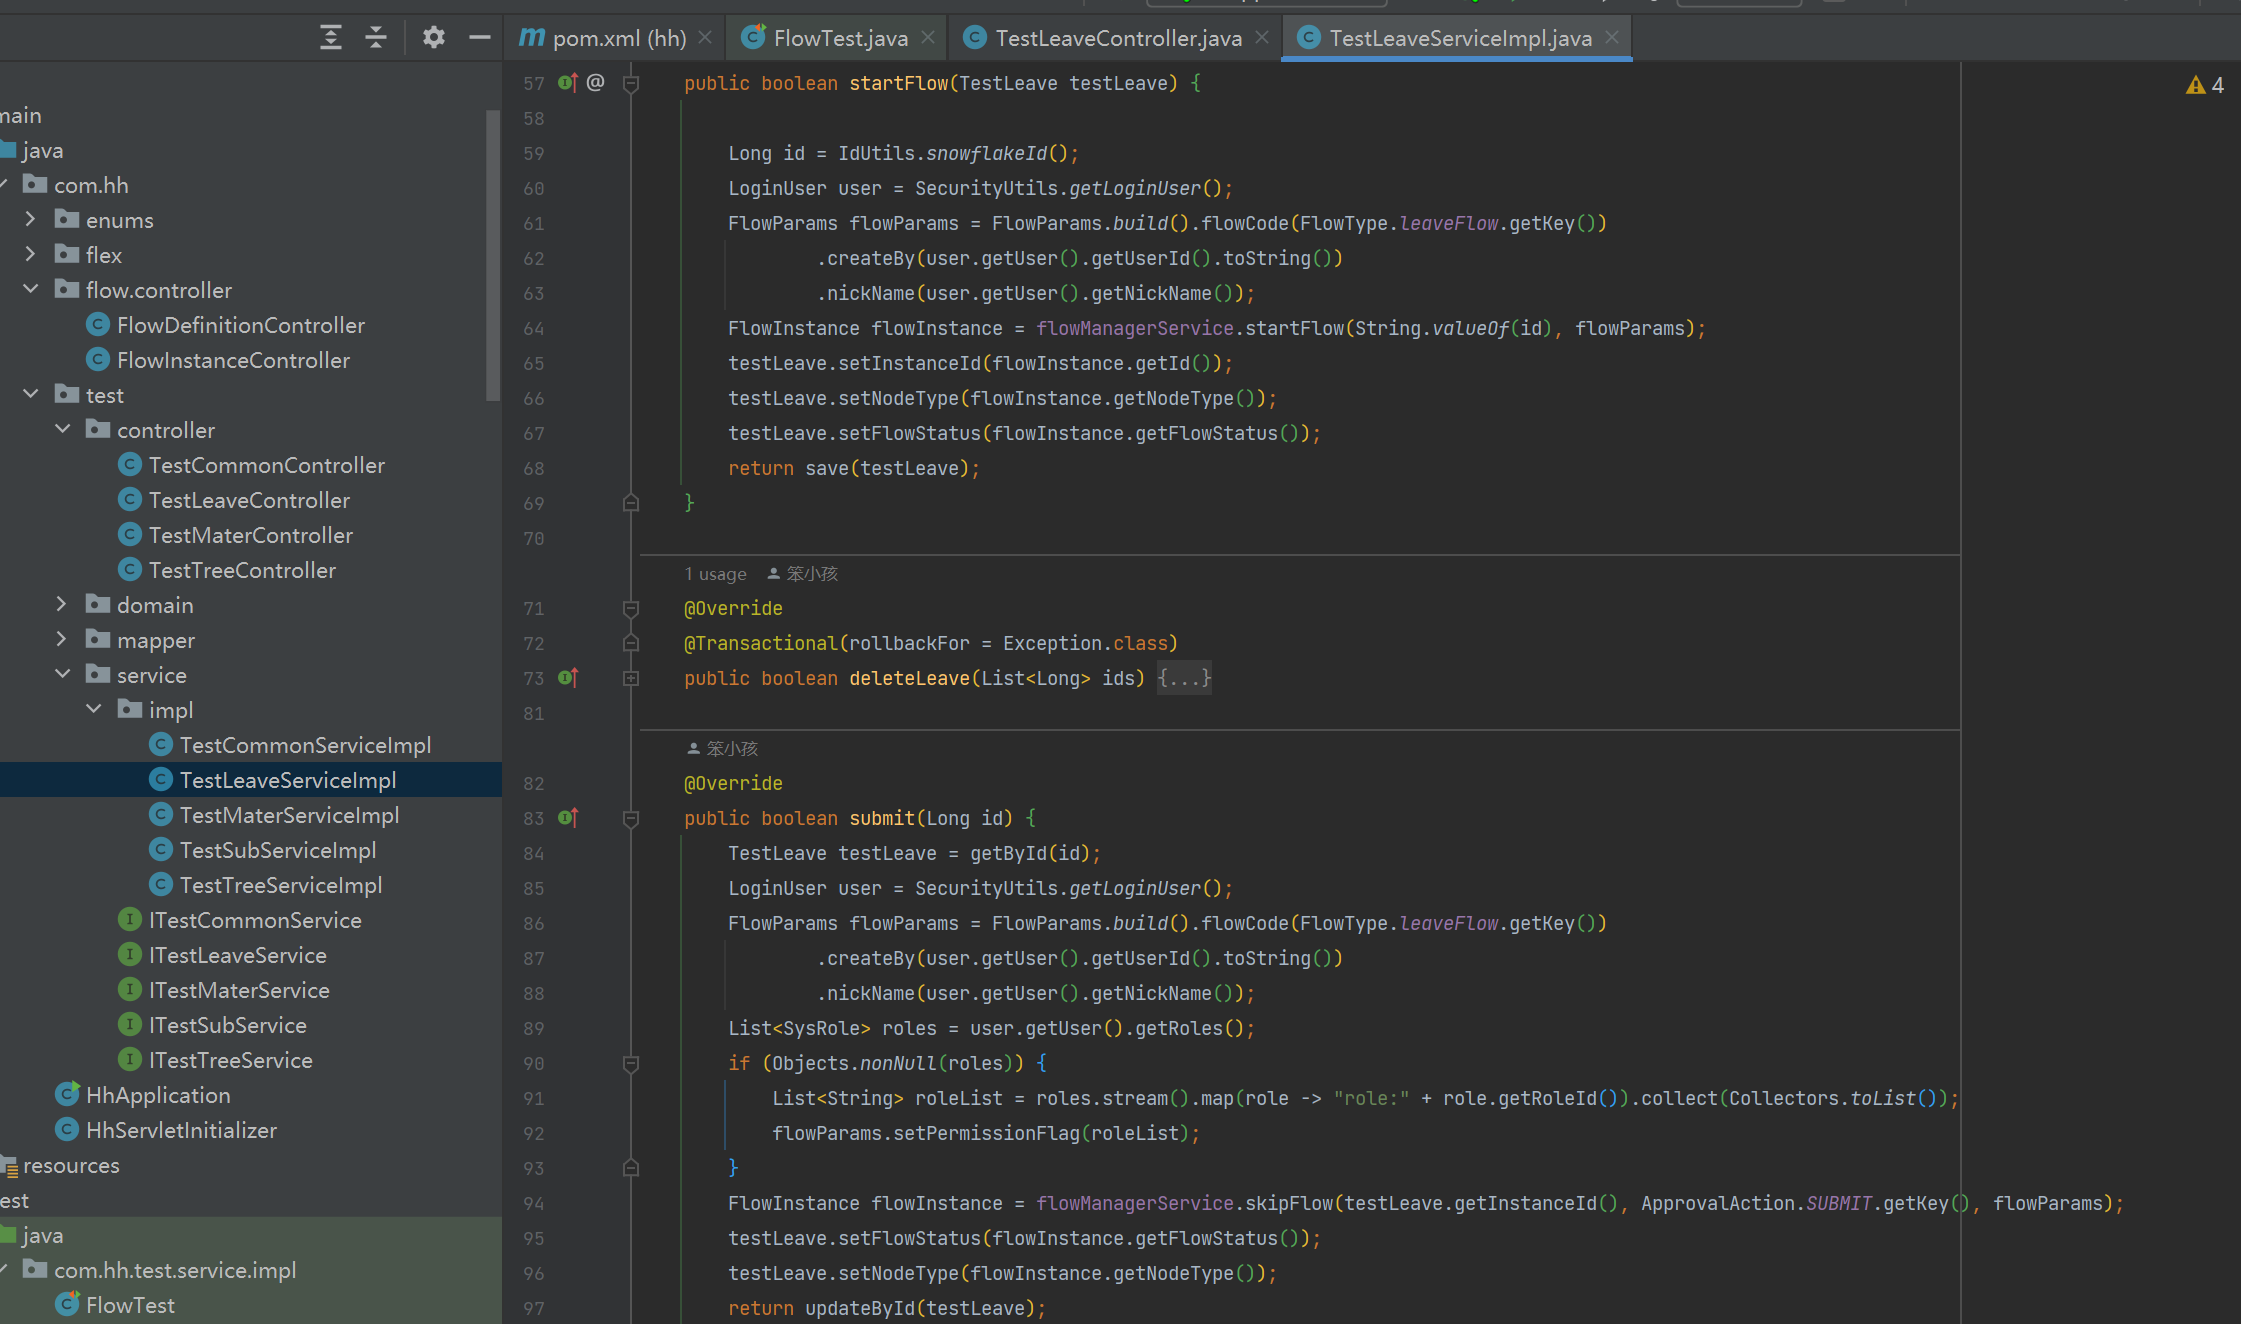Click the '1 usage' hint above deleteLeave
The width and height of the screenshot is (2241, 1324).
click(x=715, y=574)
